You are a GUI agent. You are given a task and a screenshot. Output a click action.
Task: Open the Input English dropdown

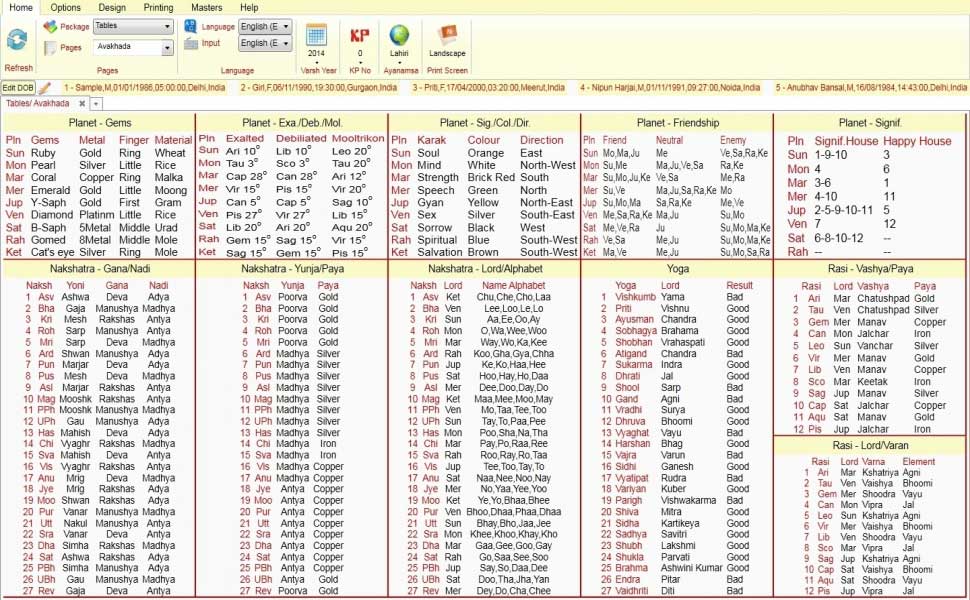point(286,43)
